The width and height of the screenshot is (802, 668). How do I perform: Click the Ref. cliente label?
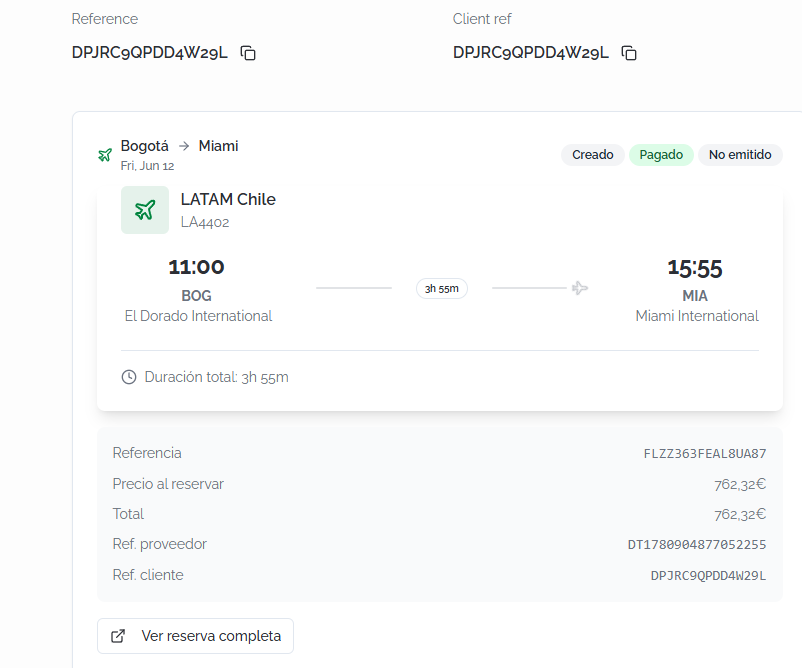coord(148,575)
